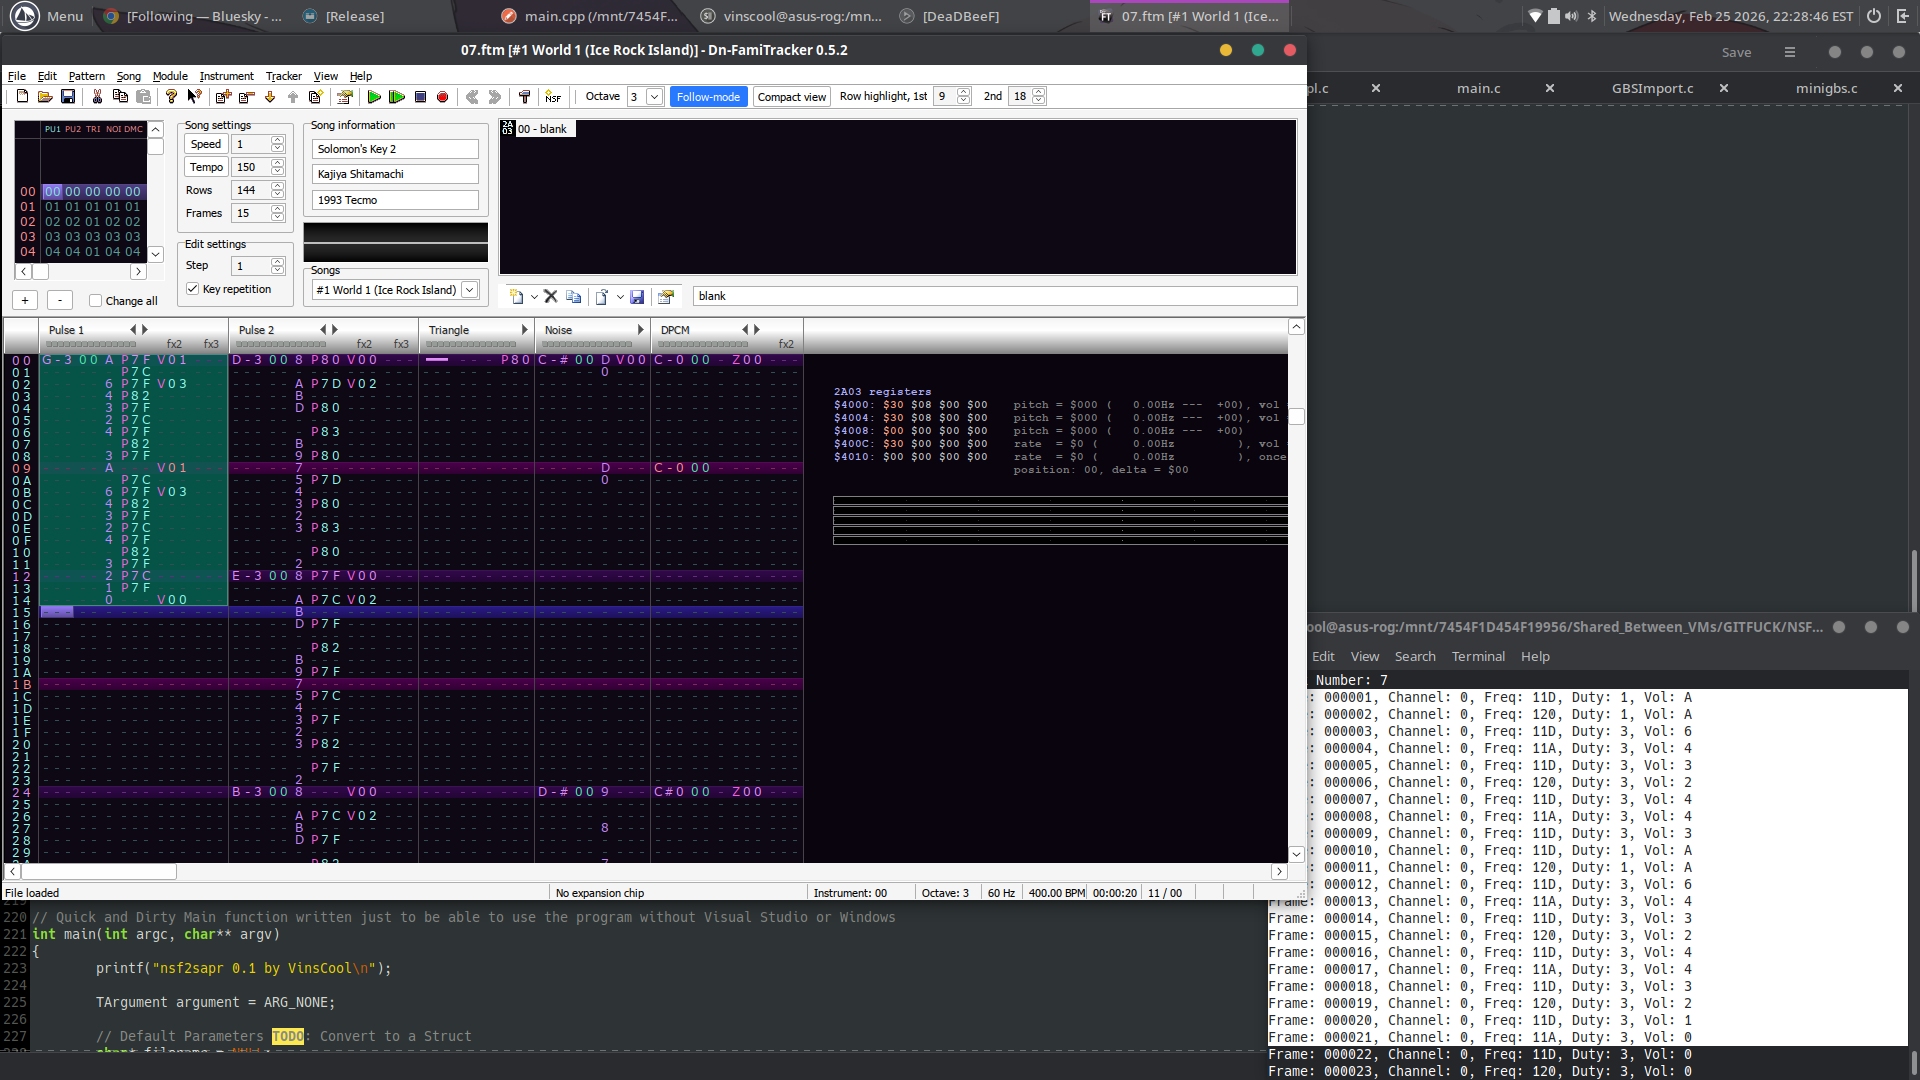Click the Play song toolbar icon

coord(374,97)
